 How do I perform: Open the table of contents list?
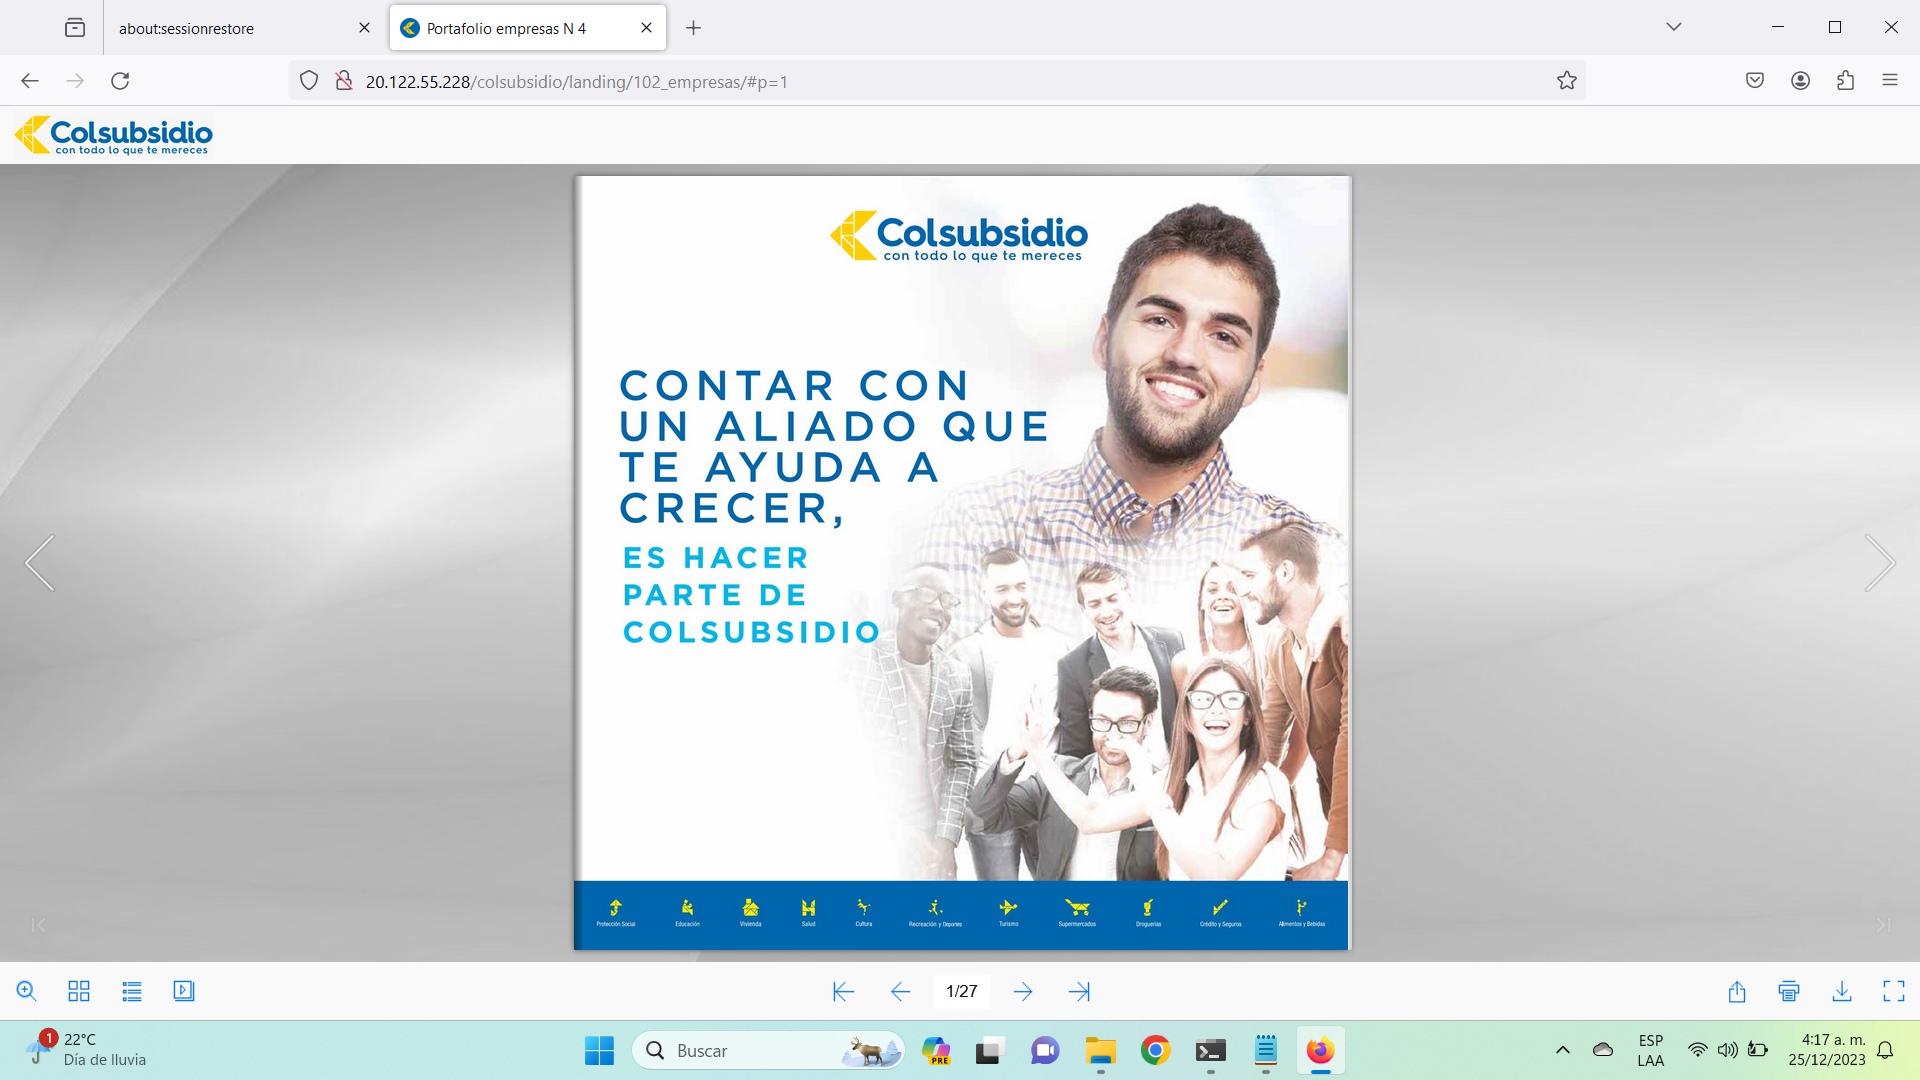132,991
